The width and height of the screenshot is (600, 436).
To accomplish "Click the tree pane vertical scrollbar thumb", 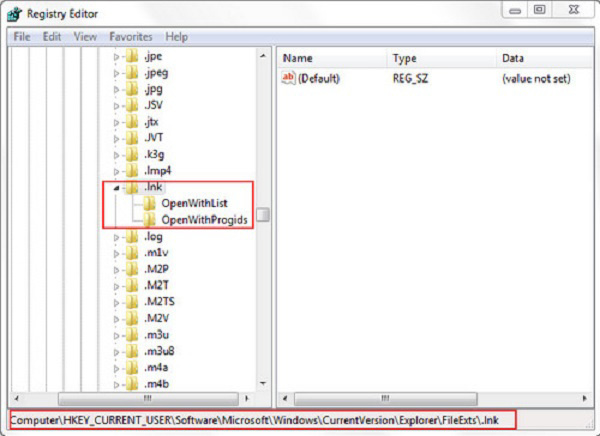I will point(263,215).
